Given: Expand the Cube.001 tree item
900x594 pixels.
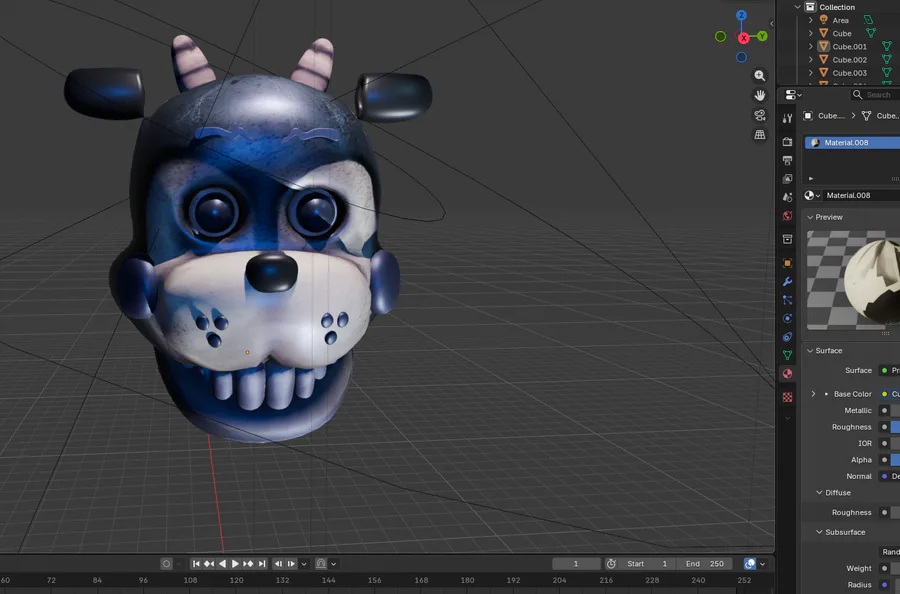Looking at the screenshot, I should click(x=810, y=46).
